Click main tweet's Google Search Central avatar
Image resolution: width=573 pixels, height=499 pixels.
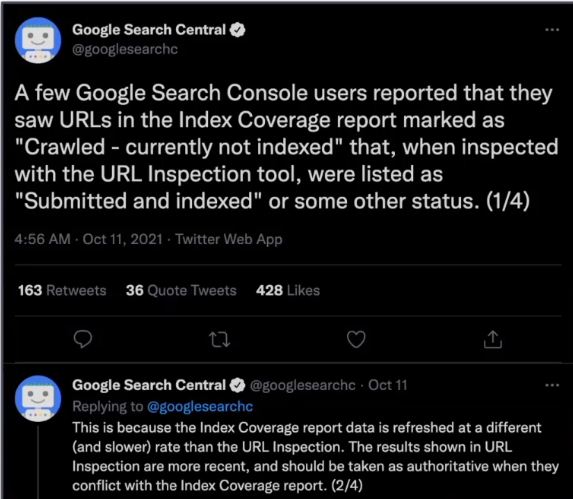38,41
